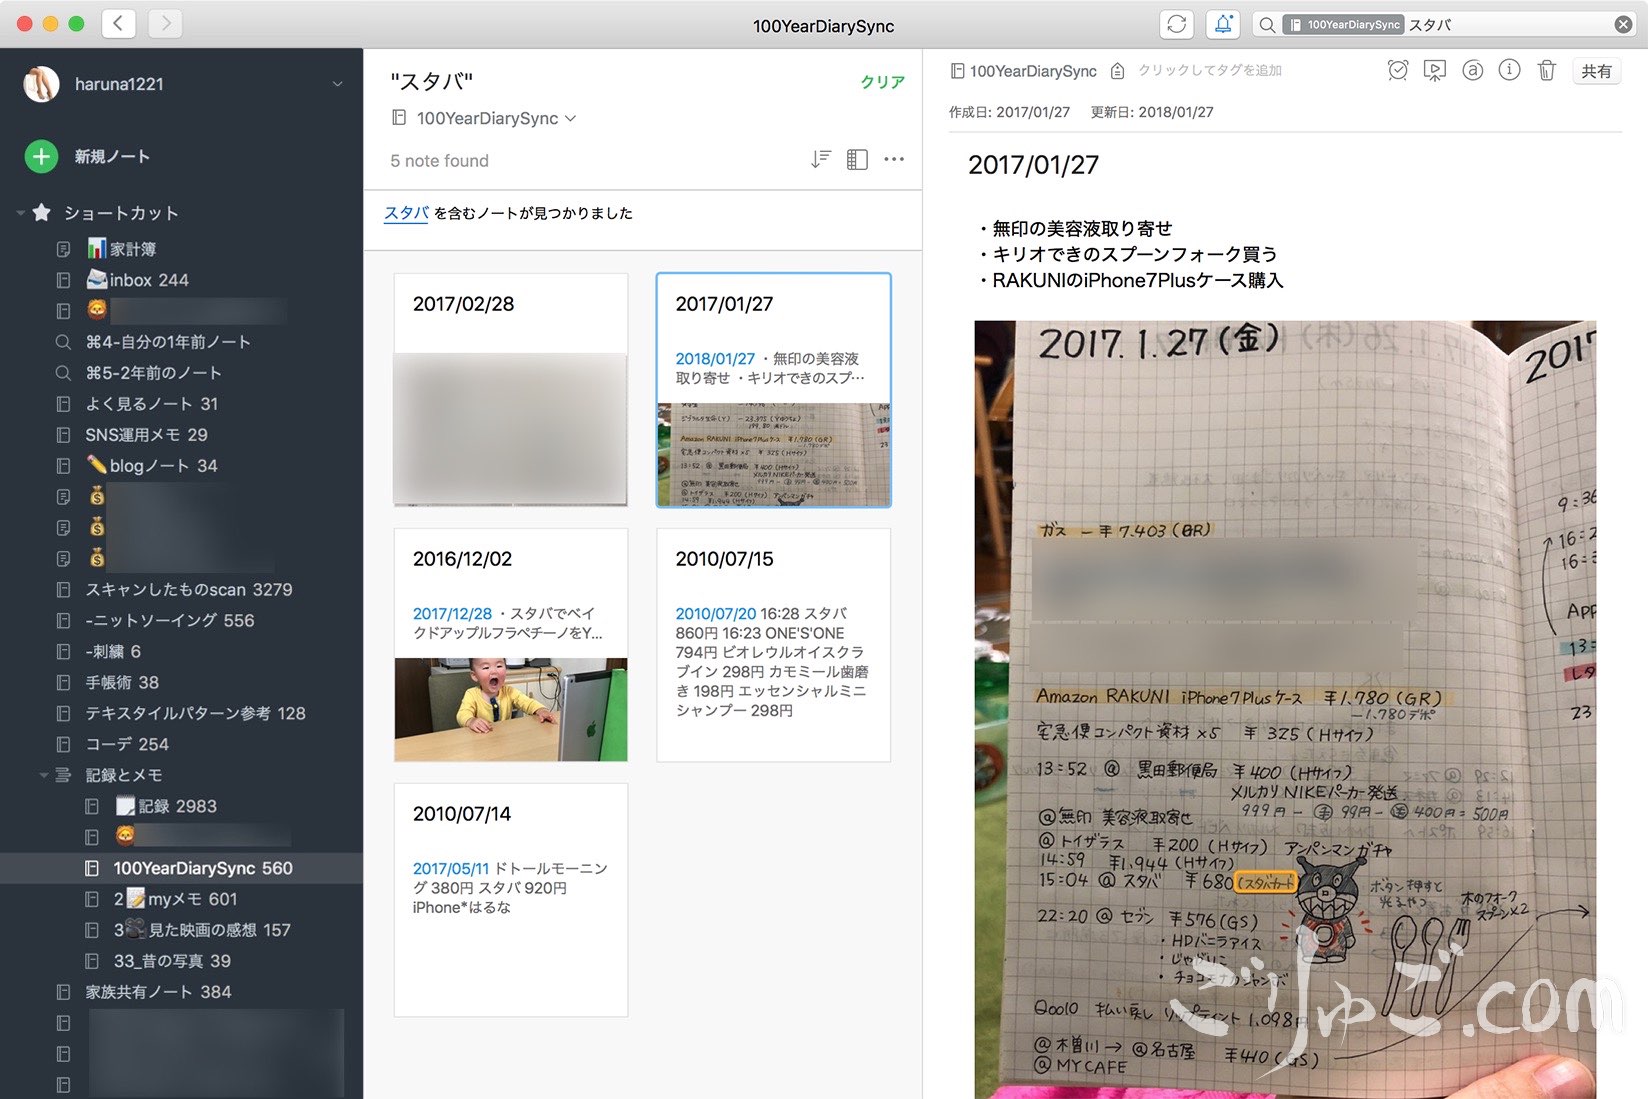Image resolution: width=1648 pixels, height=1099 pixels.
Task: Open the 2016/12/02 note thumbnail
Action: click(x=510, y=645)
